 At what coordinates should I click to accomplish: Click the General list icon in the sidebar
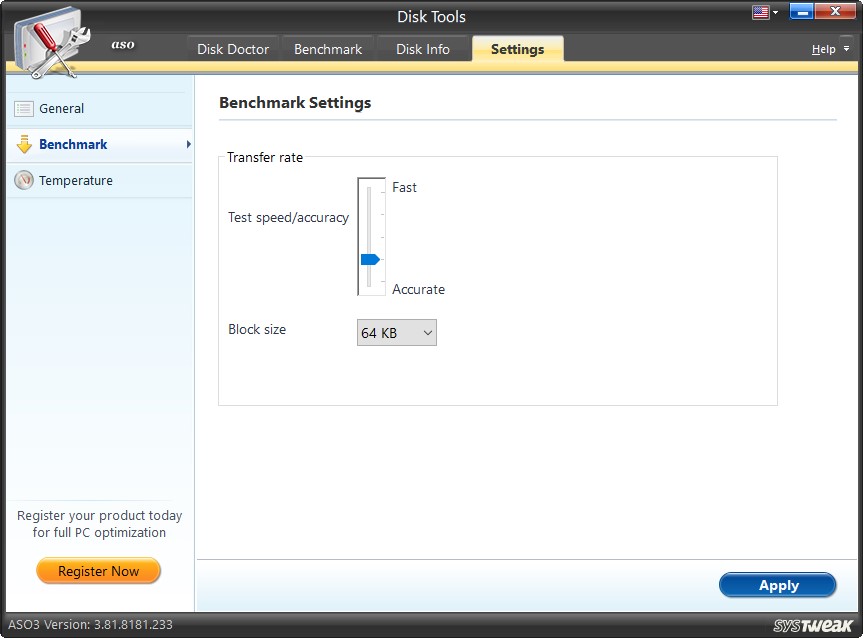pos(24,108)
